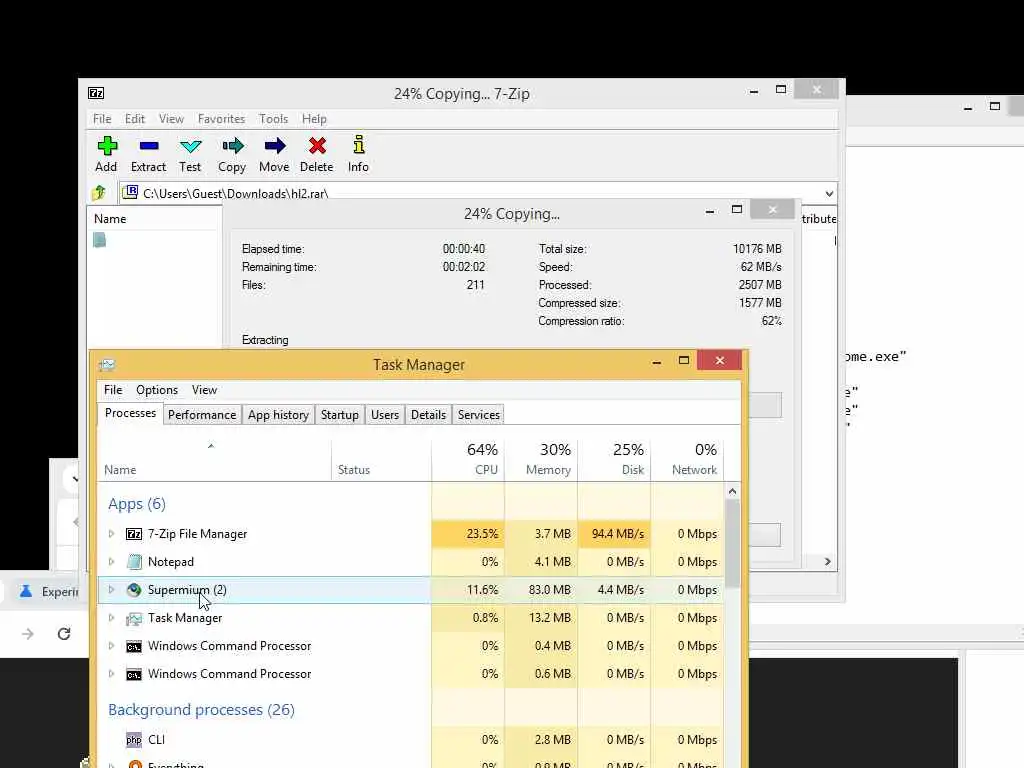Image resolution: width=1024 pixels, height=768 pixels.
Task: Open the Edit menu in 7-Zip
Action: (135, 119)
